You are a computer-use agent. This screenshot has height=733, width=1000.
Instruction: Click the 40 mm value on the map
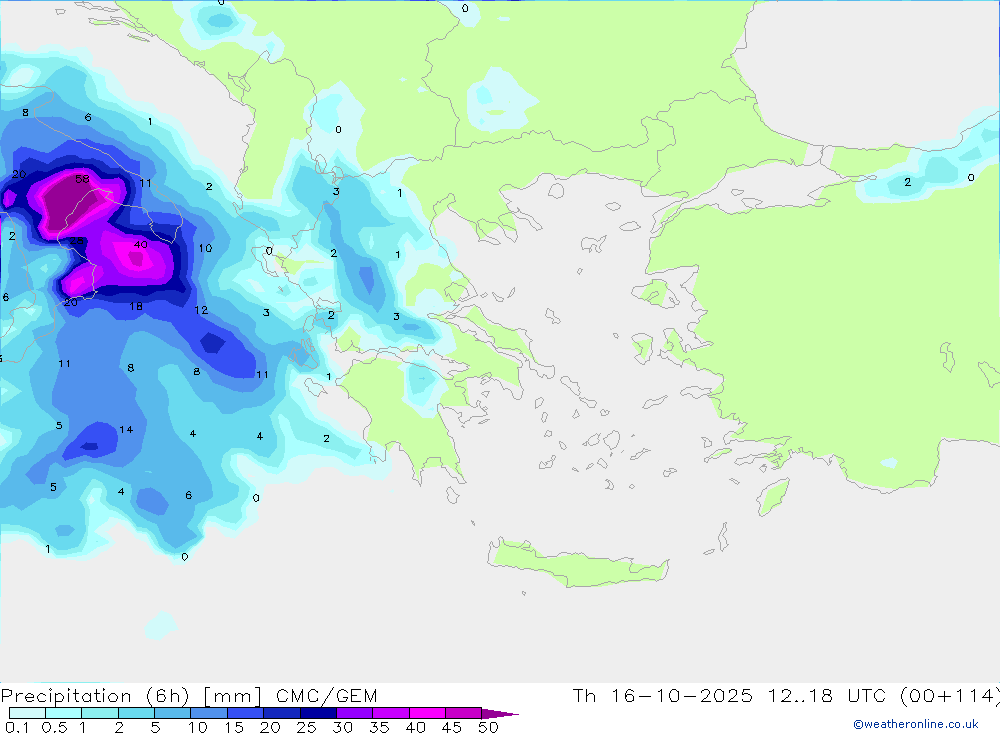pos(140,244)
